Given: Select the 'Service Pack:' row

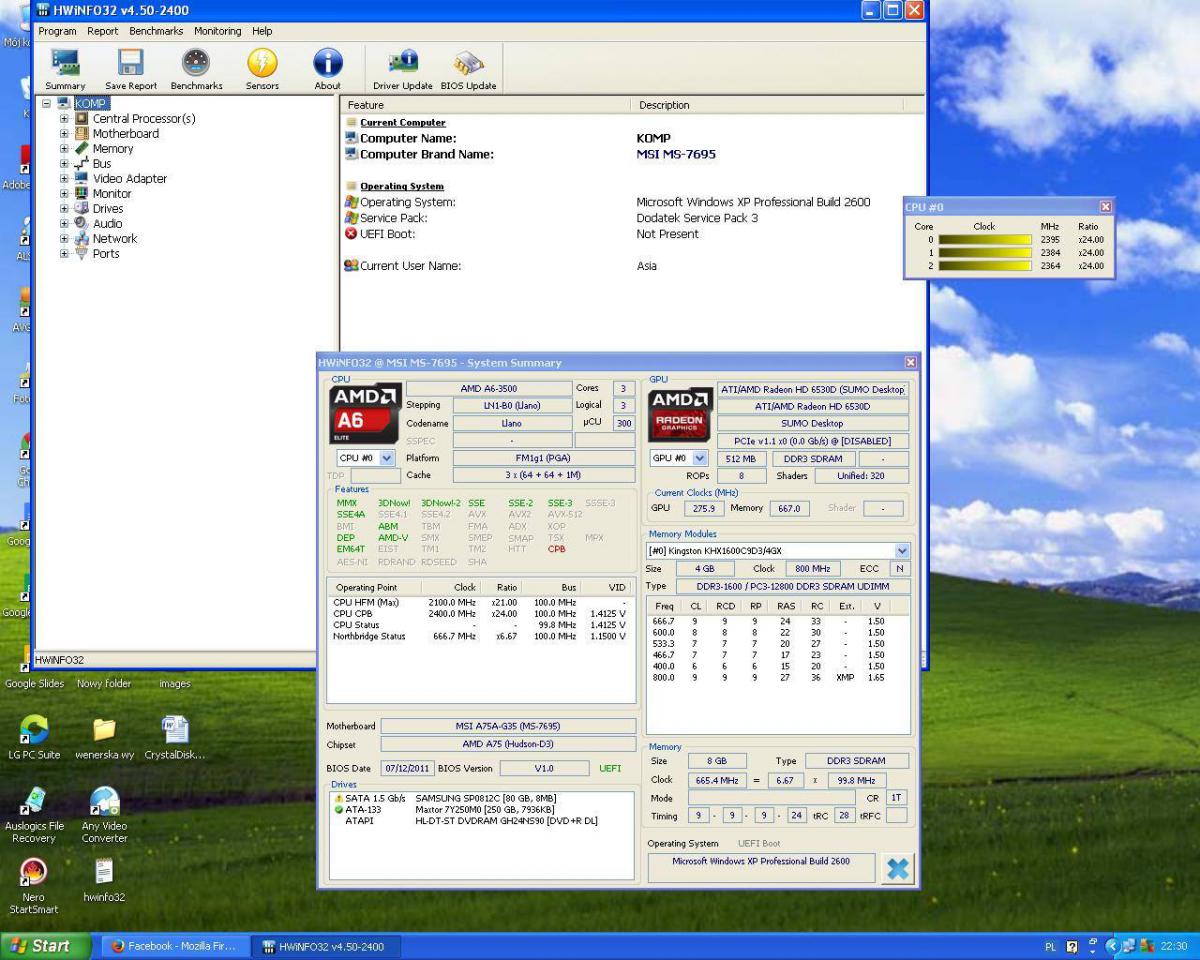Looking at the screenshot, I should pos(630,218).
